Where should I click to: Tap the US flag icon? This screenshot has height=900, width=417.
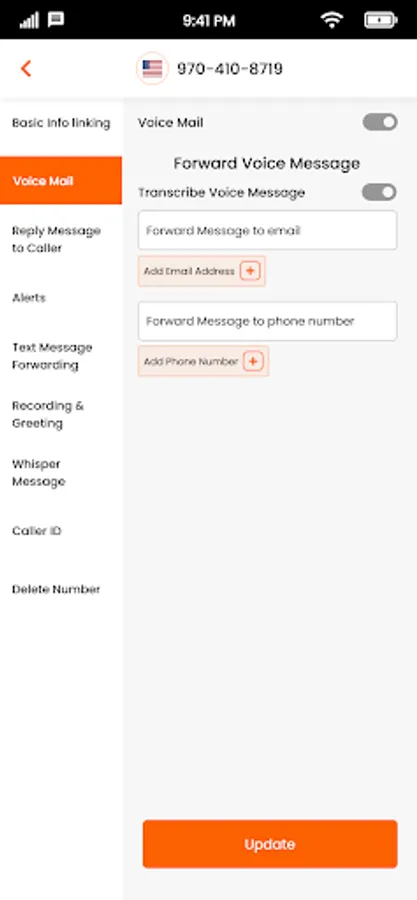152,69
